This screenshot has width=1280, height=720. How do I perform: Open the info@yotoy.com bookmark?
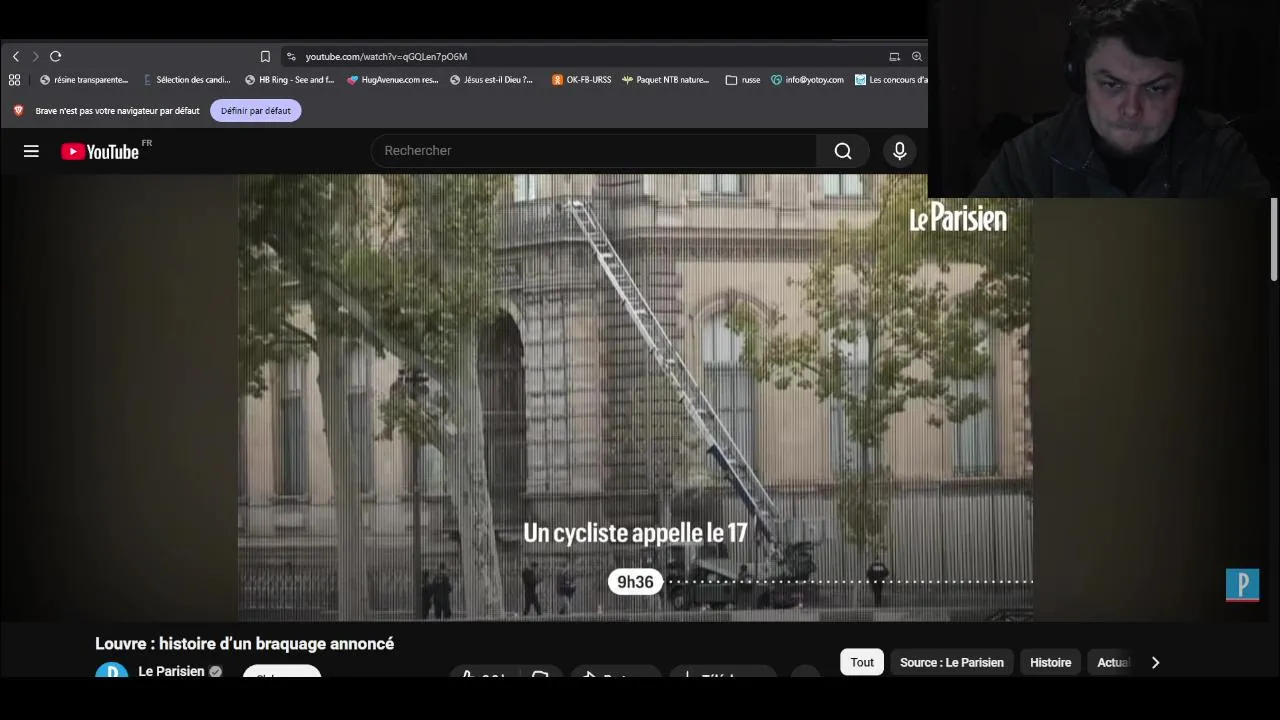(x=807, y=80)
